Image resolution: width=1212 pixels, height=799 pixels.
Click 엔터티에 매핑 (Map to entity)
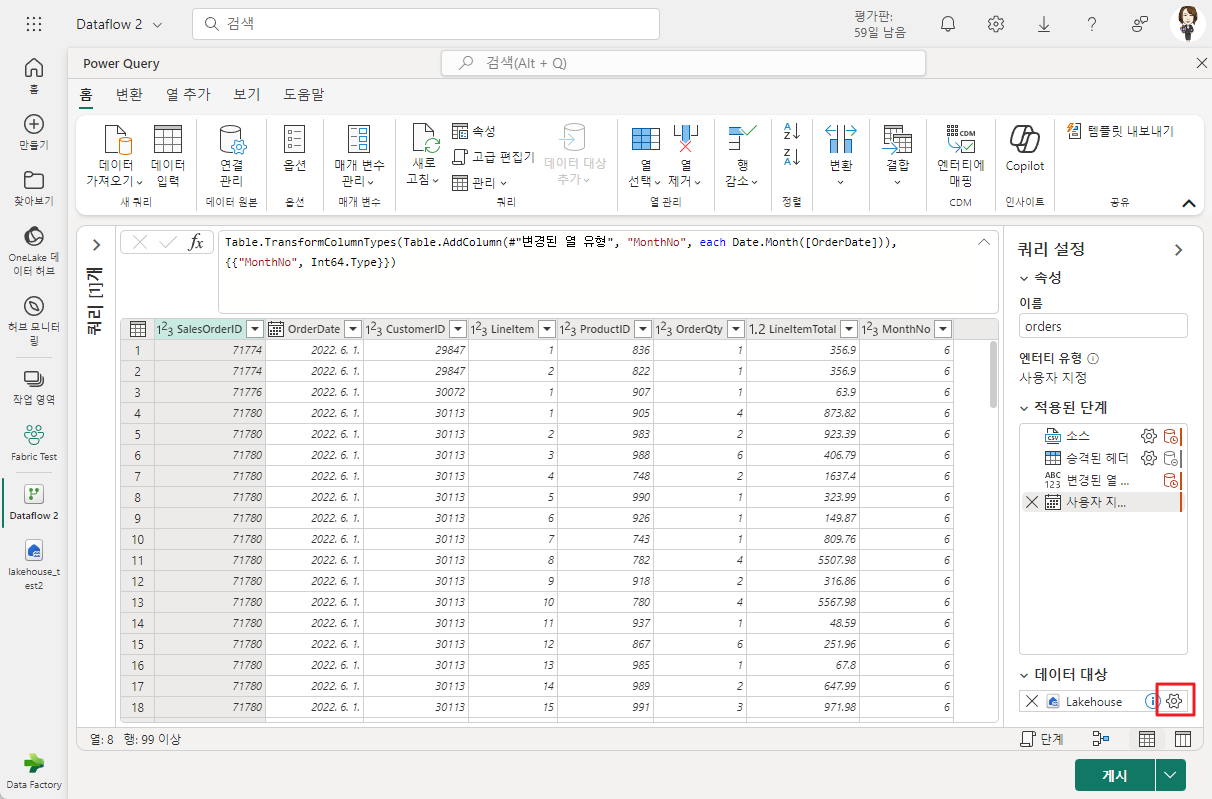960,157
